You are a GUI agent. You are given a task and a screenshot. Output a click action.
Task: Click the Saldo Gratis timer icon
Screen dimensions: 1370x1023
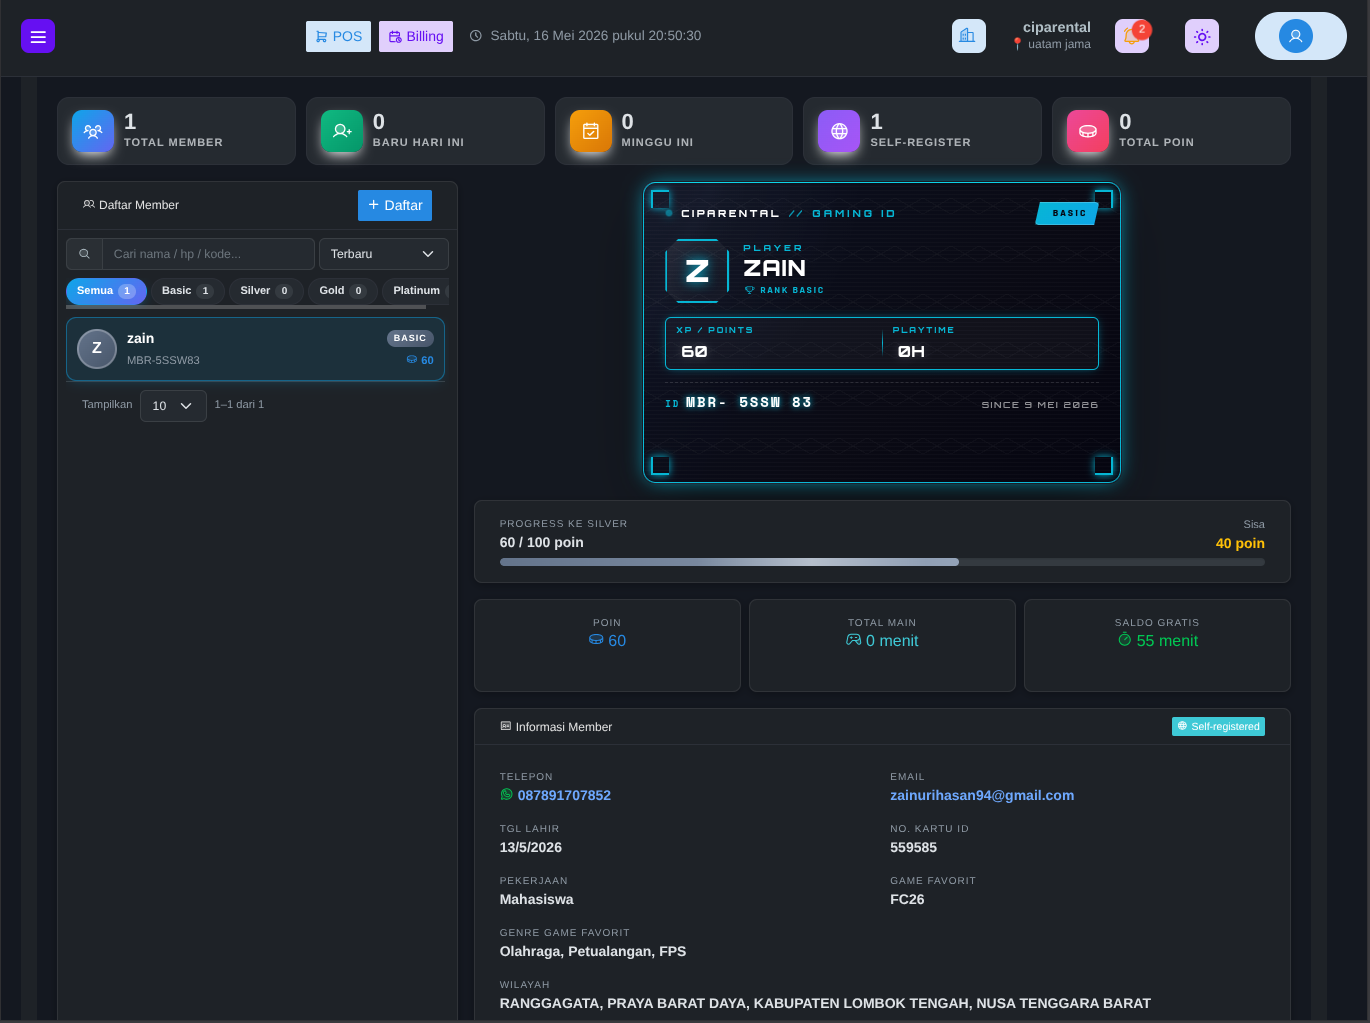pos(1124,640)
